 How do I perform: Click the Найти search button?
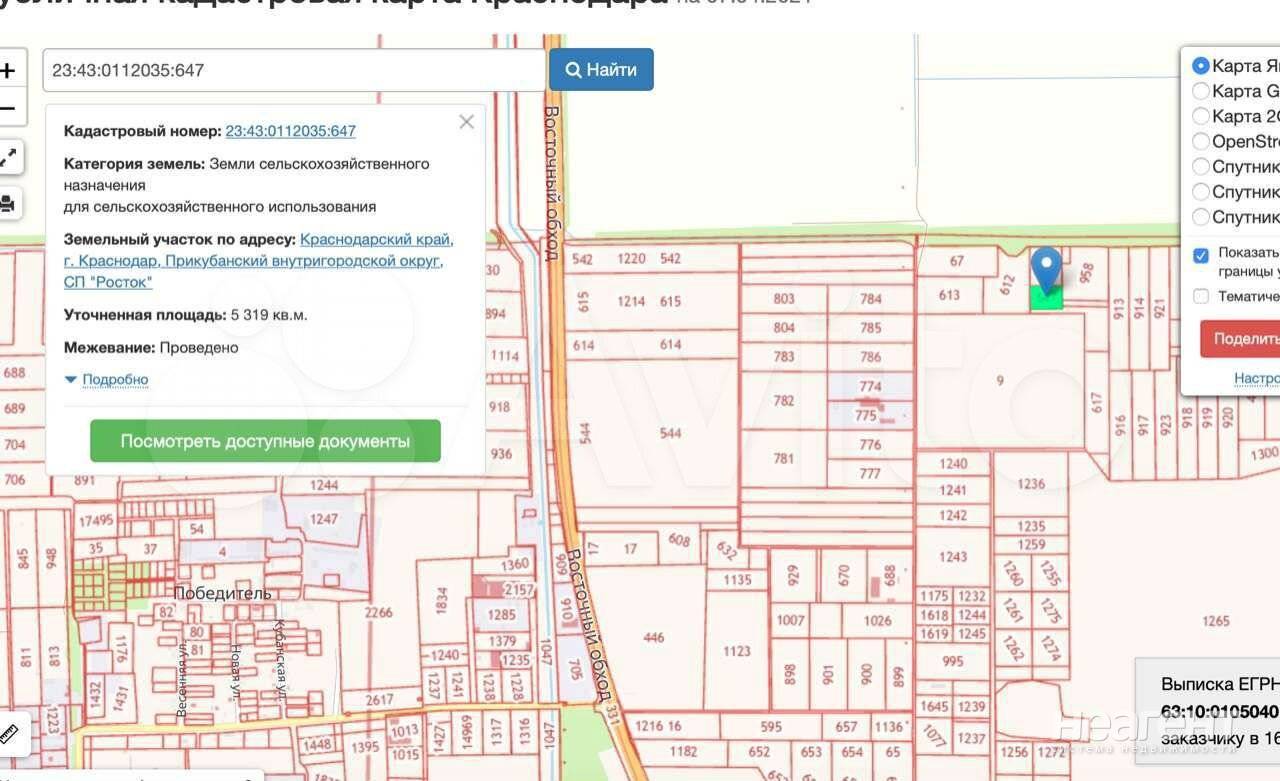click(601, 70)
